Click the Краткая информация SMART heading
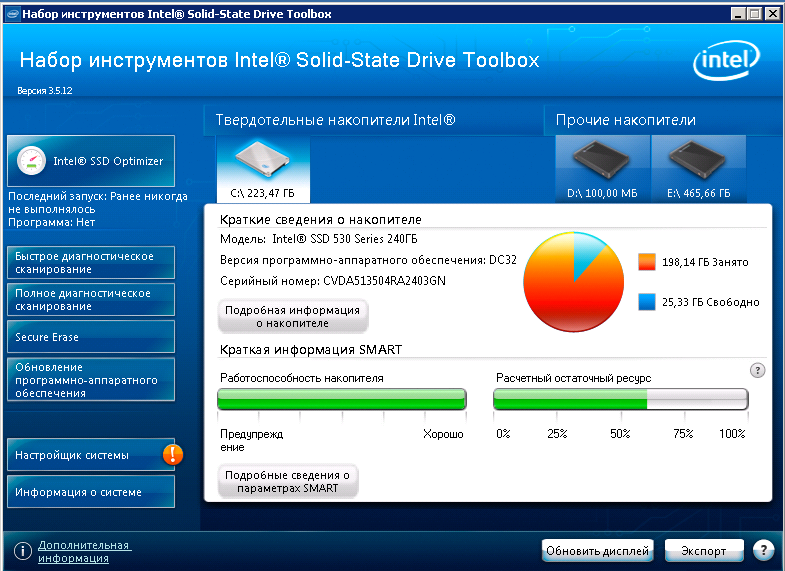785x571 pixels. [x=311, y=349]
